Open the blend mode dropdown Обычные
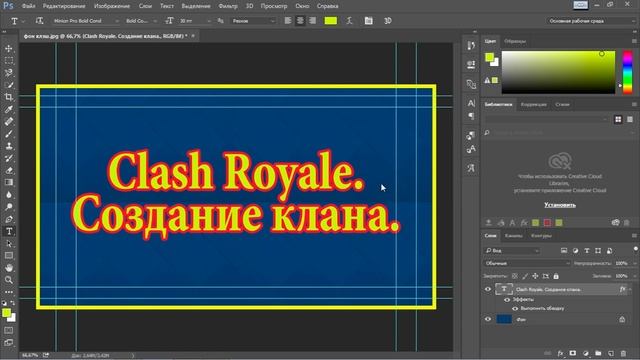The height and width of the screenshot is (360, 640). [x=527, y=264]
